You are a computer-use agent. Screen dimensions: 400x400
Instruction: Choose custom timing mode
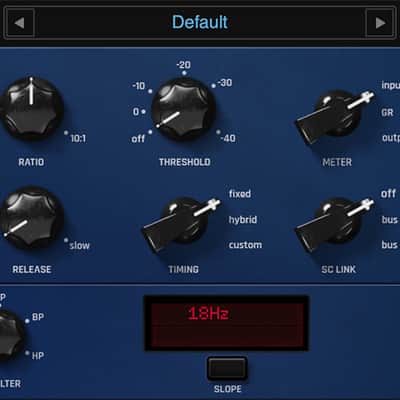coord(245,245)
